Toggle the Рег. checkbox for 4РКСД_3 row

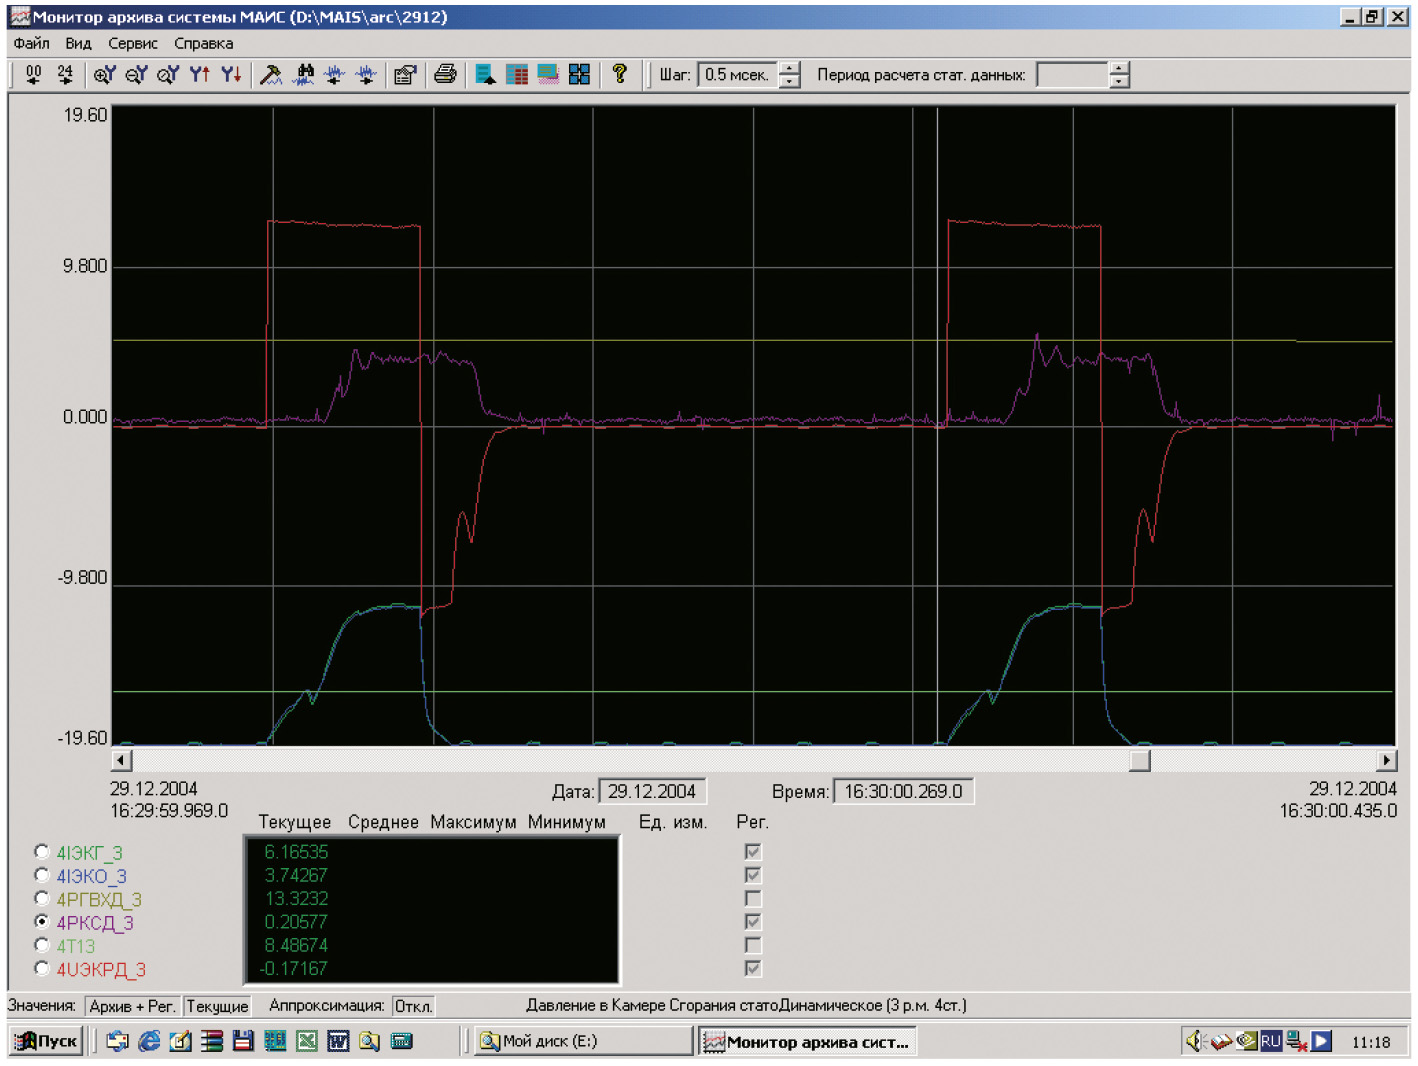753,921
